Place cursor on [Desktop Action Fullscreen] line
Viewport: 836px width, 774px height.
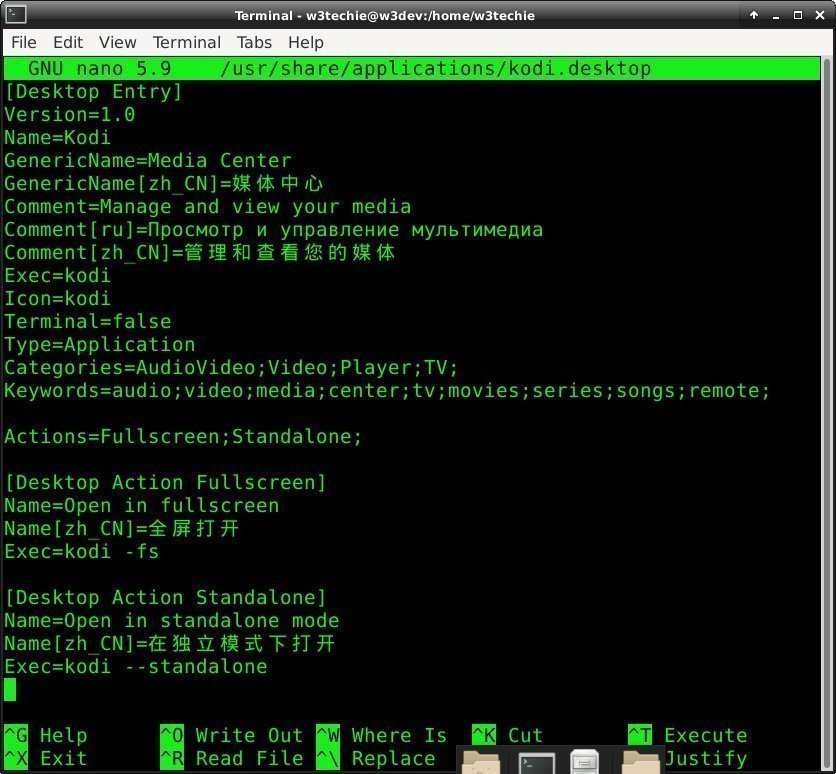click(165, 482)
